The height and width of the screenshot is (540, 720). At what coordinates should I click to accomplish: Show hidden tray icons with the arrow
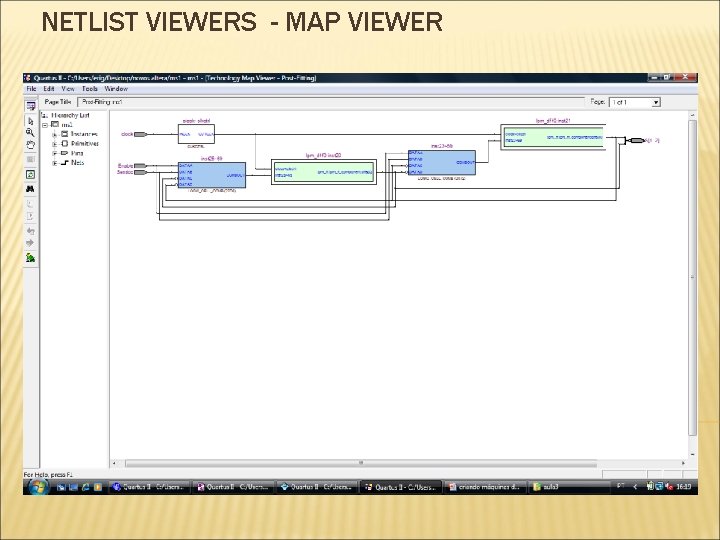tap(635, 486)
